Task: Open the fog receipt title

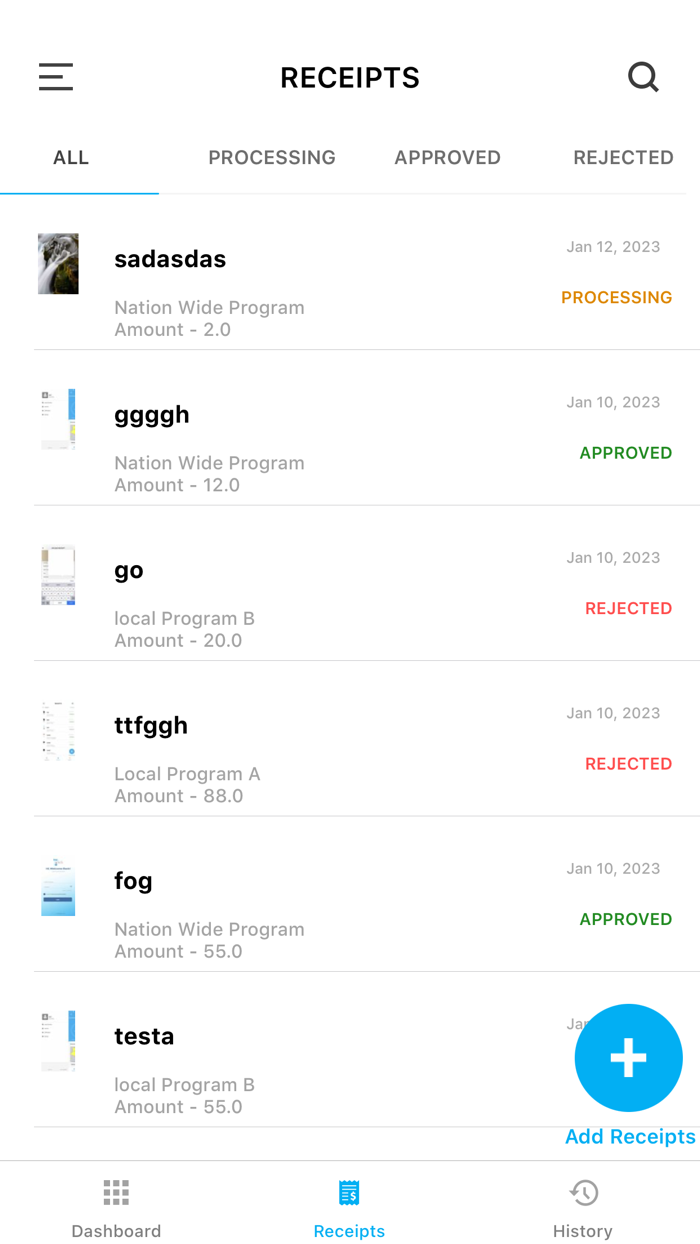Action: [x=133, y=881]
